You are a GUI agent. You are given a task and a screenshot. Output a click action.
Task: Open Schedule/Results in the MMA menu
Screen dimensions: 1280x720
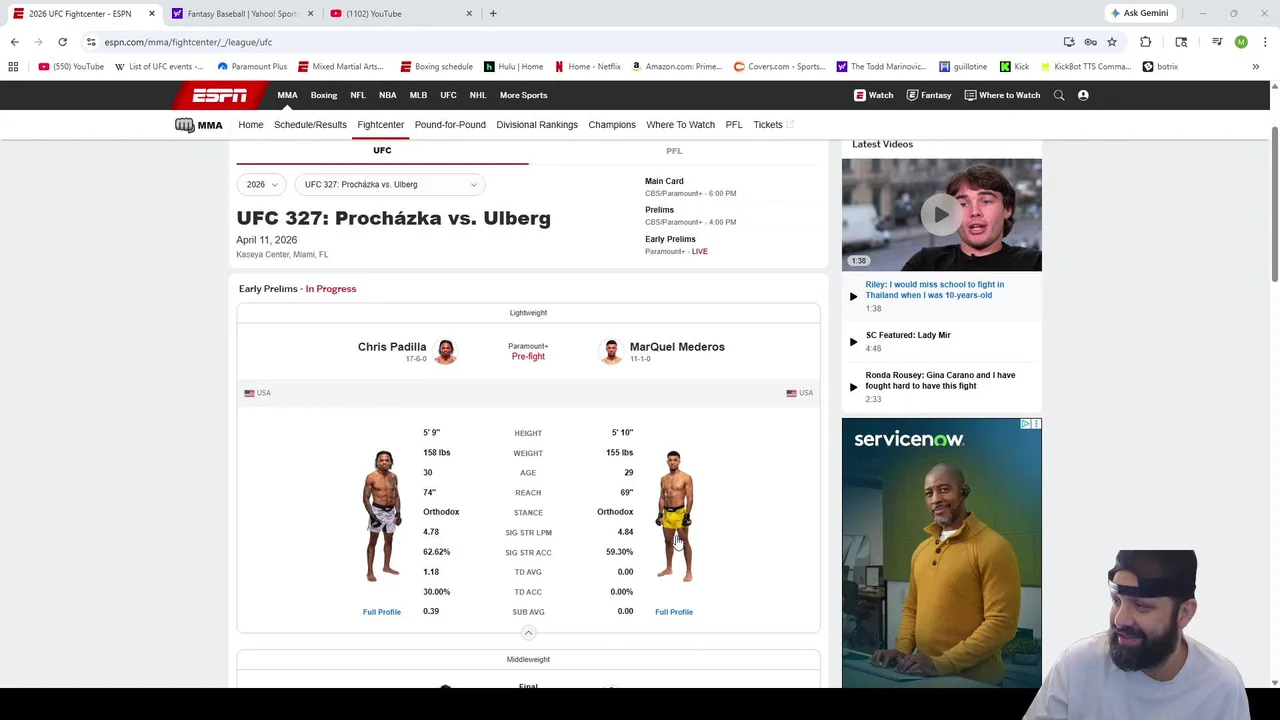pyautogui.click(x=310, y=125)
